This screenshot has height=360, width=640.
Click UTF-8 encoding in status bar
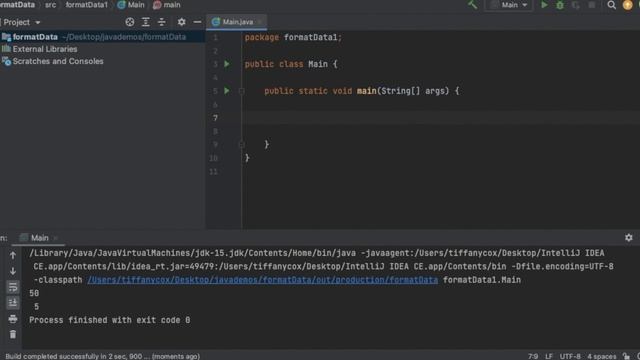[x=570, y=356]
